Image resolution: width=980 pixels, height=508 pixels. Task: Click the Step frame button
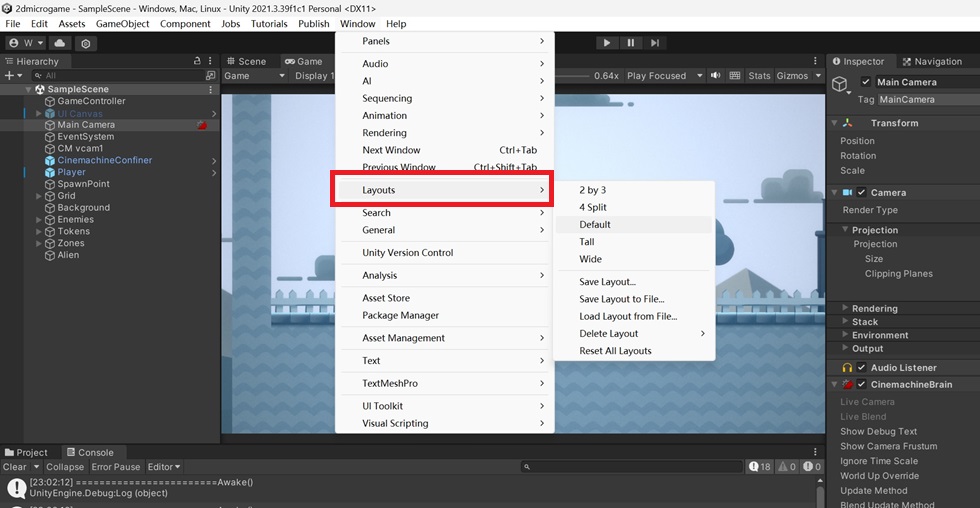coord(654,42)
